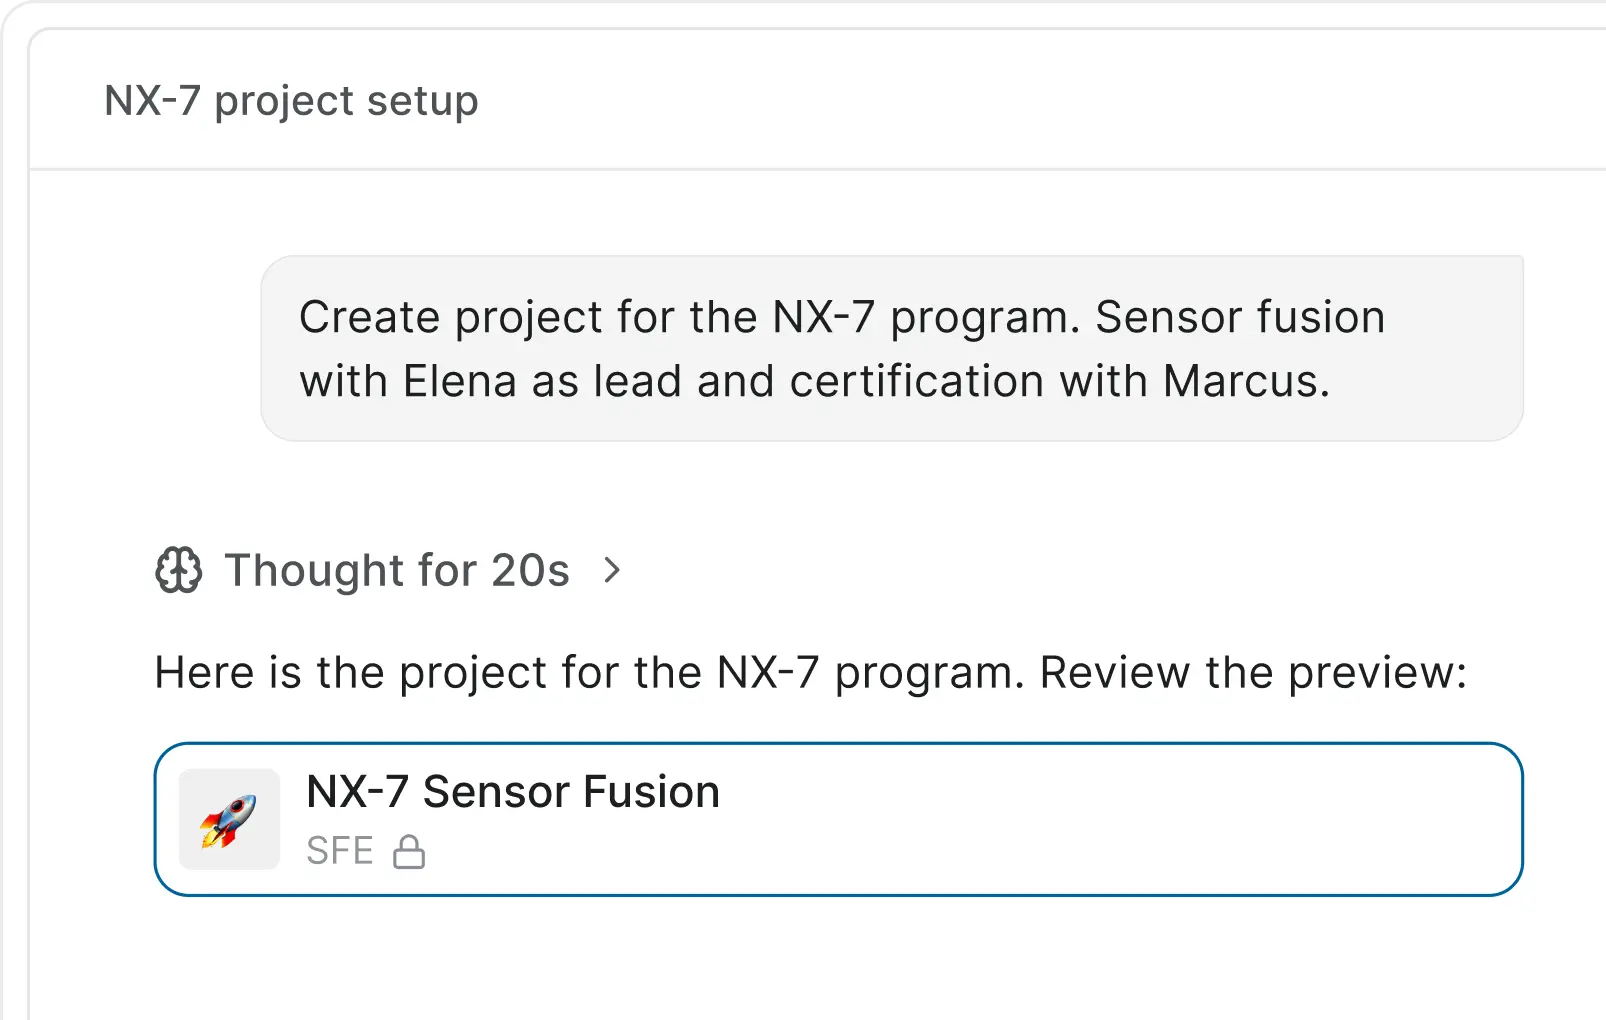Click the lock icon next to SFE
The image size is (1606, 1020).
(x=409, y=852)
